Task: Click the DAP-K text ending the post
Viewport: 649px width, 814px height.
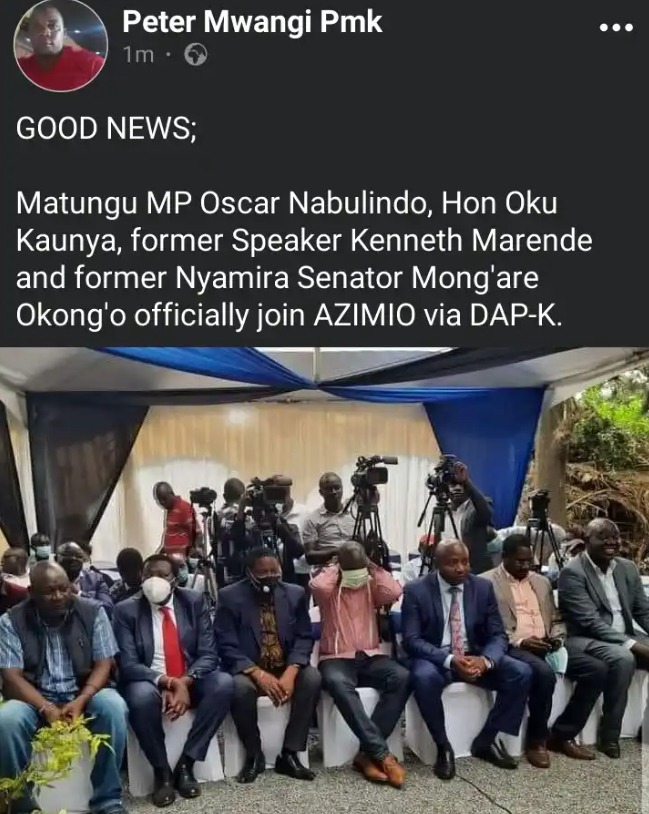Action: (x=516, y=315)
